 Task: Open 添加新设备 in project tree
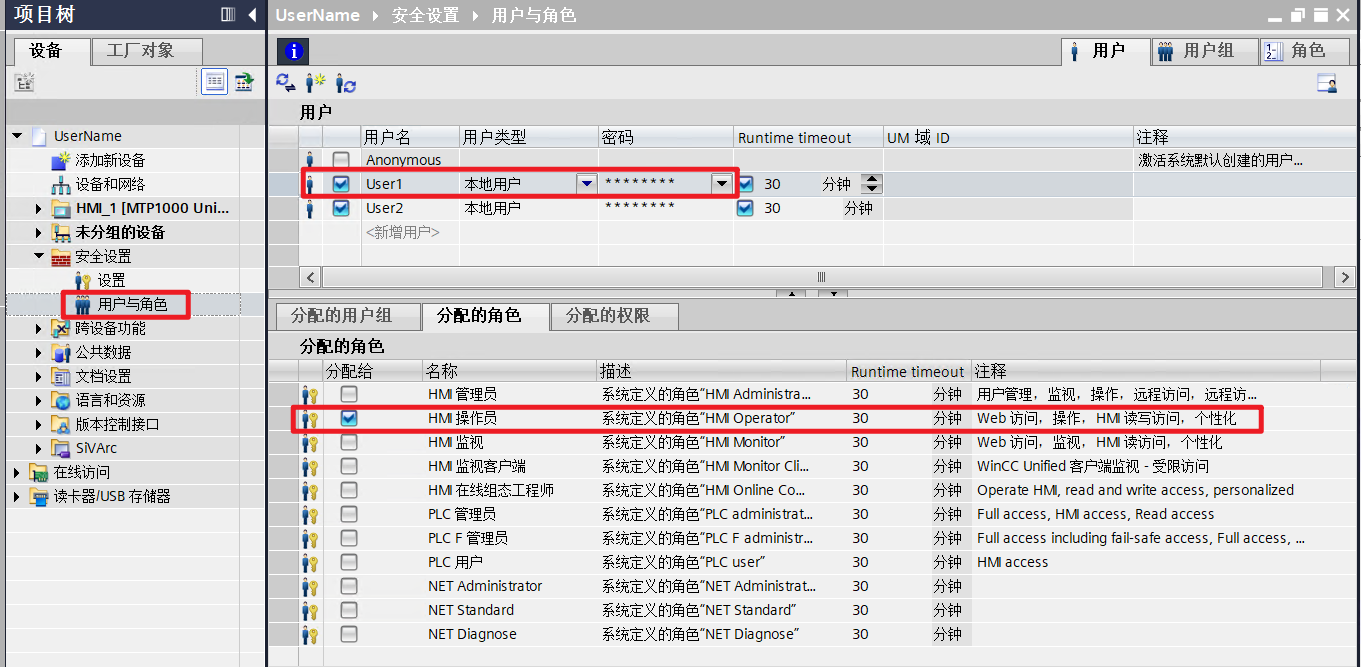[110, 160]
